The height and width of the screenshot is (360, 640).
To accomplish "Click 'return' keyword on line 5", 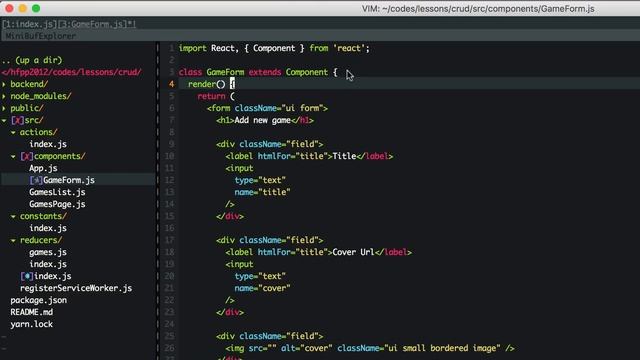I will [211, 96].
